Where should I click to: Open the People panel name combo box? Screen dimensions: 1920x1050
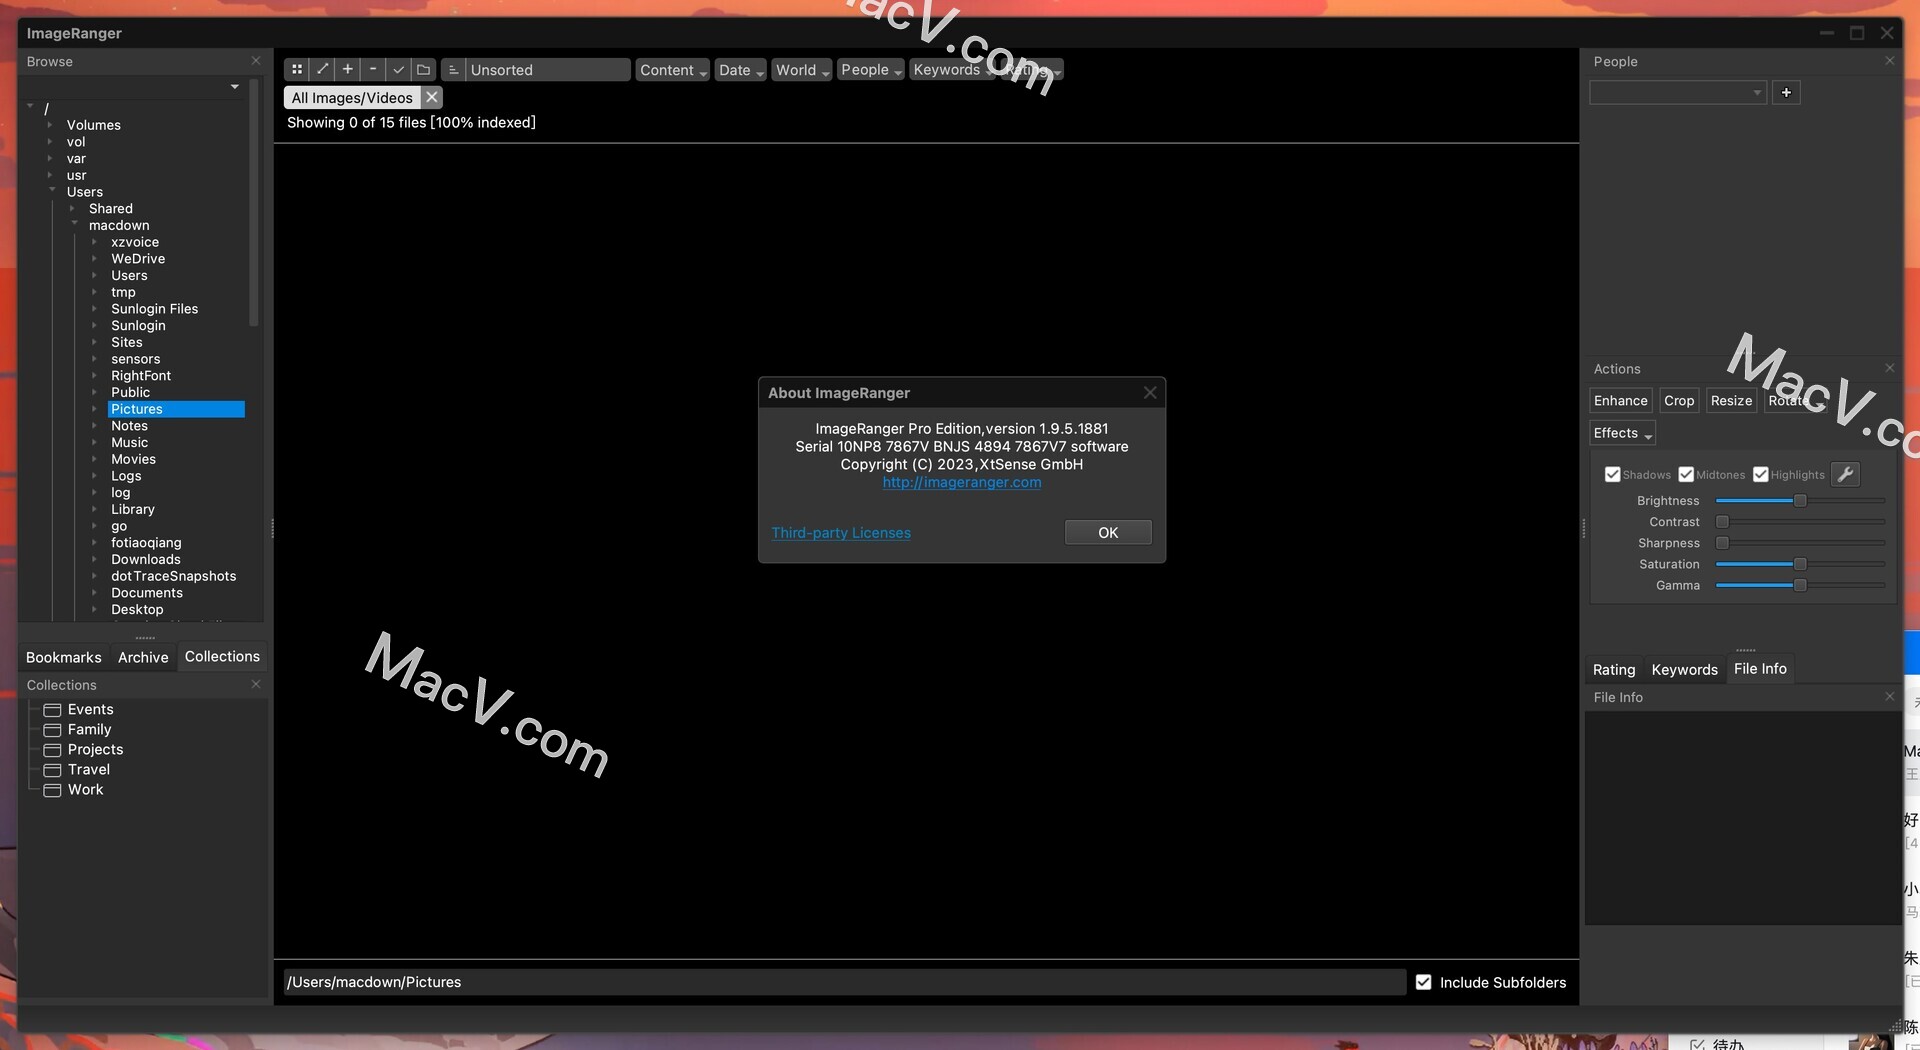(1678, 93)
